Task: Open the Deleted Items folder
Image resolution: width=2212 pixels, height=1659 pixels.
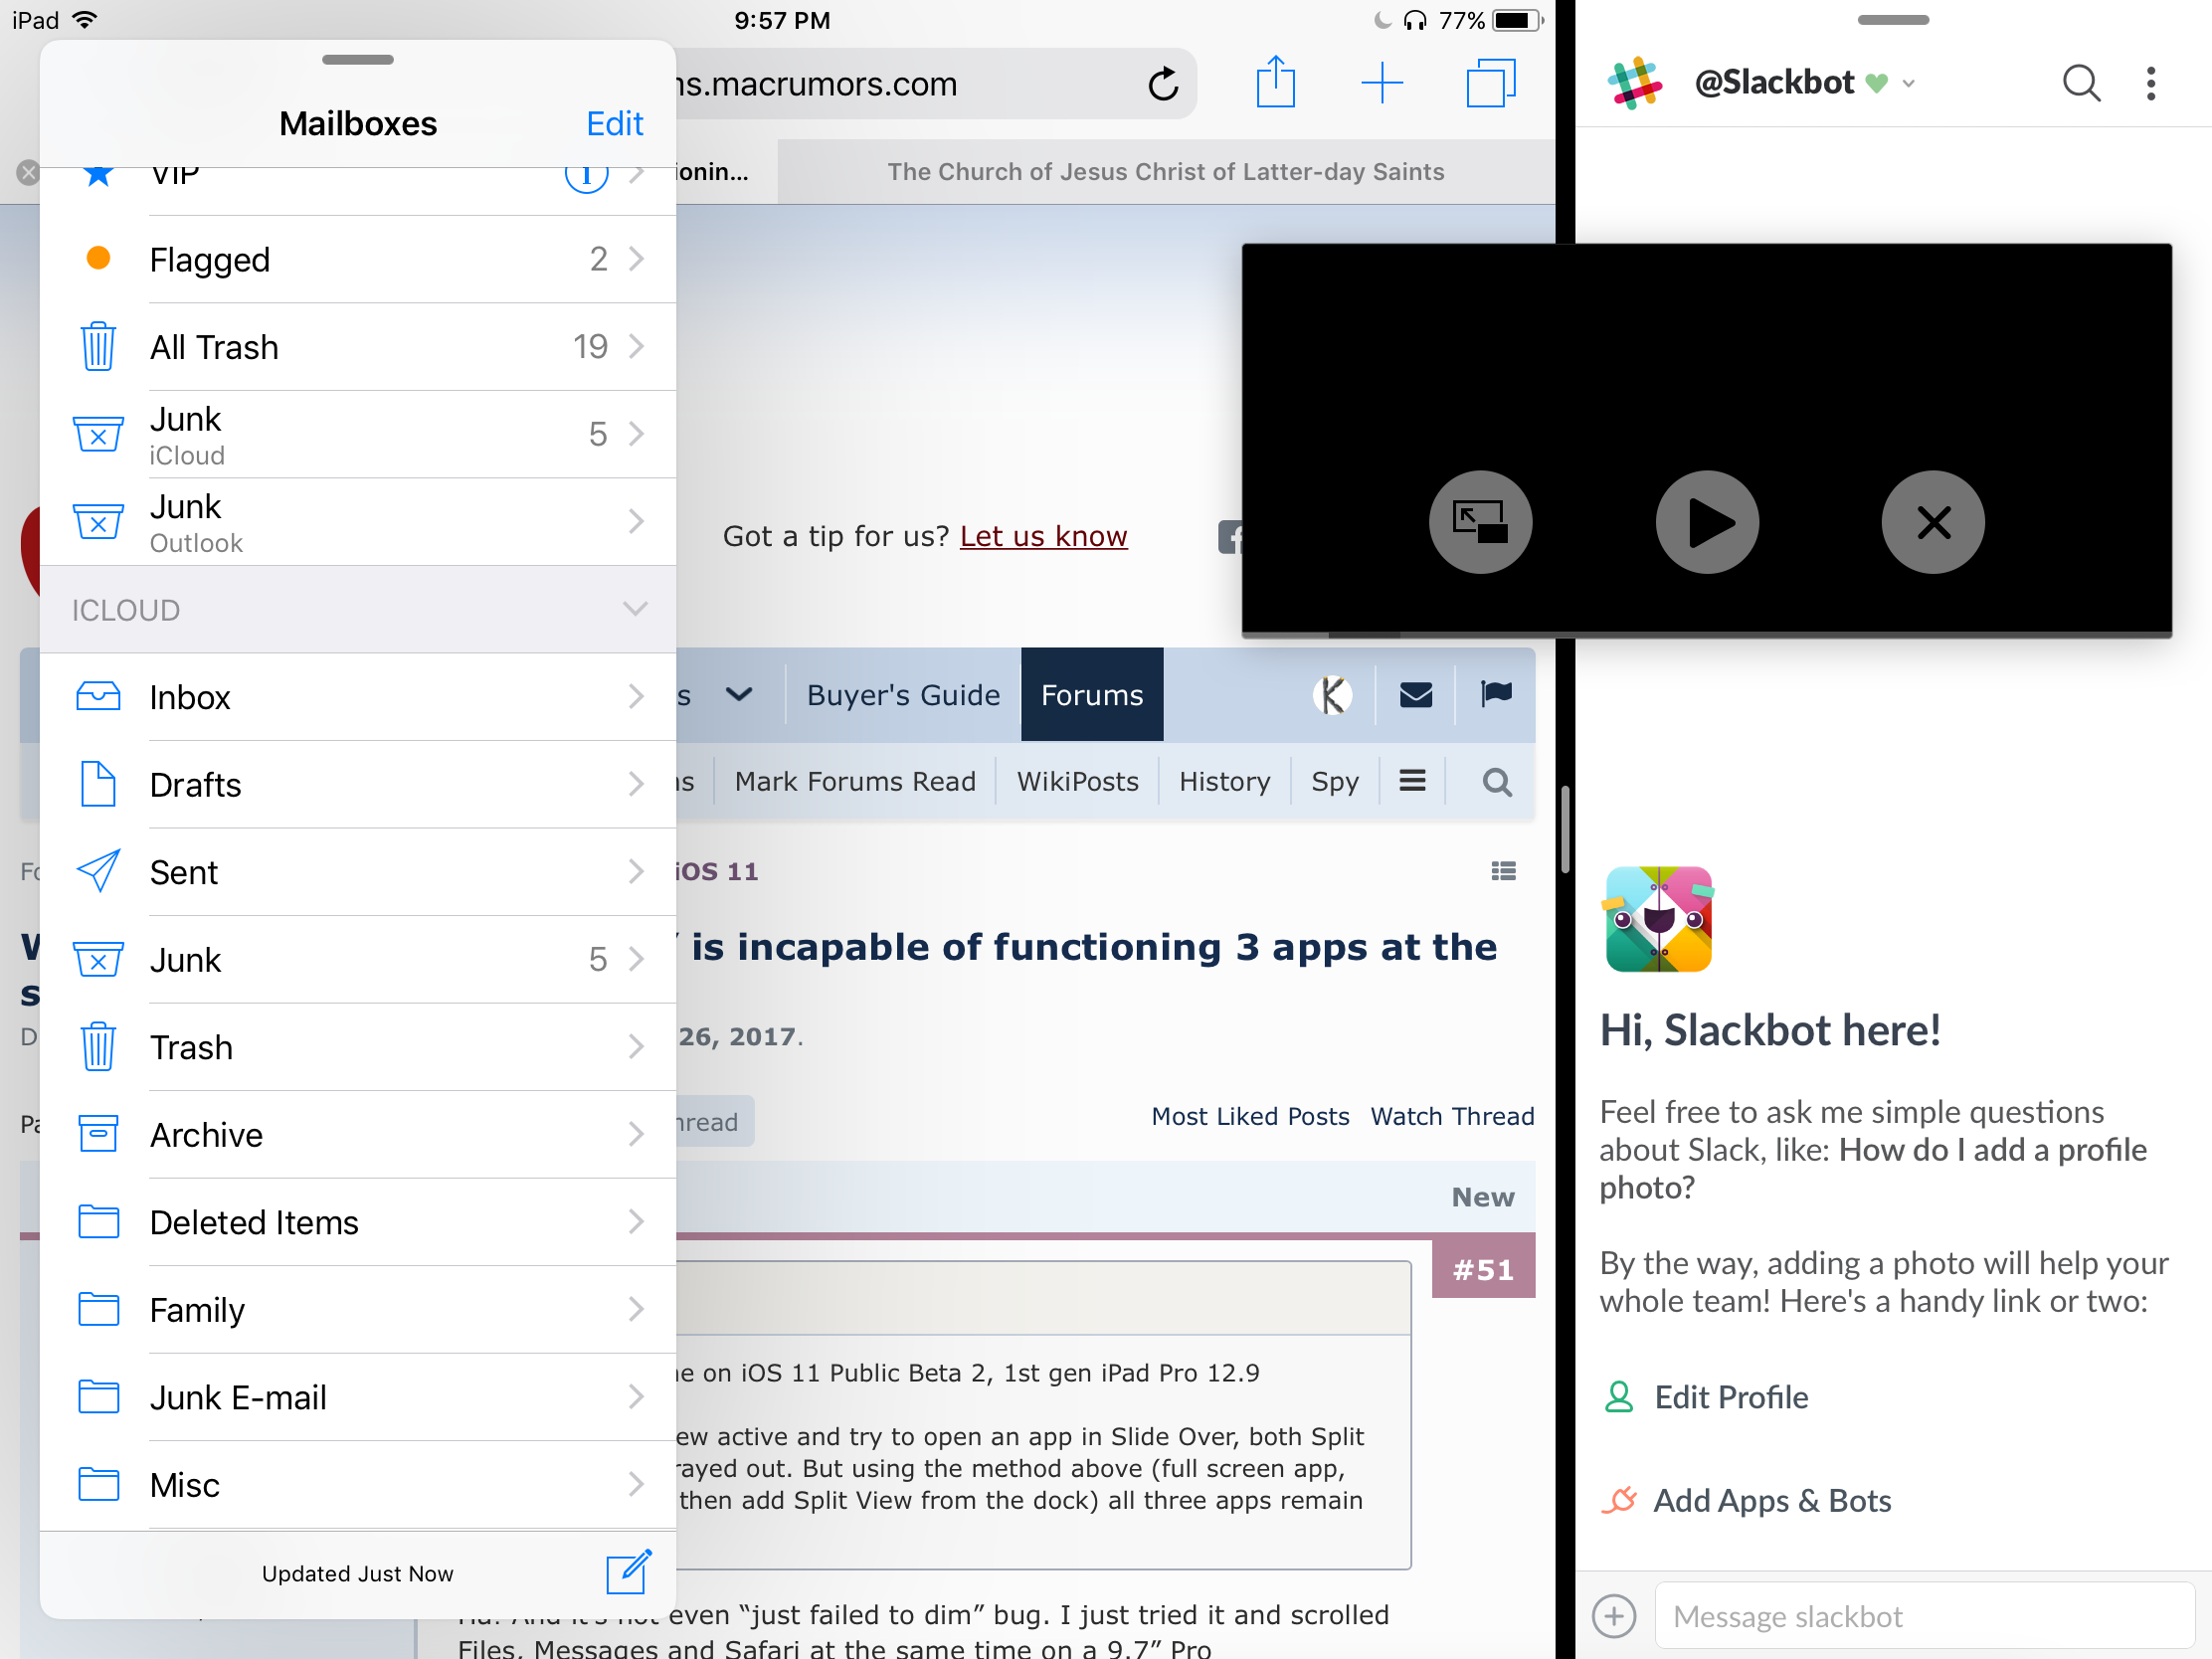Action: [x=358, y=1222]
